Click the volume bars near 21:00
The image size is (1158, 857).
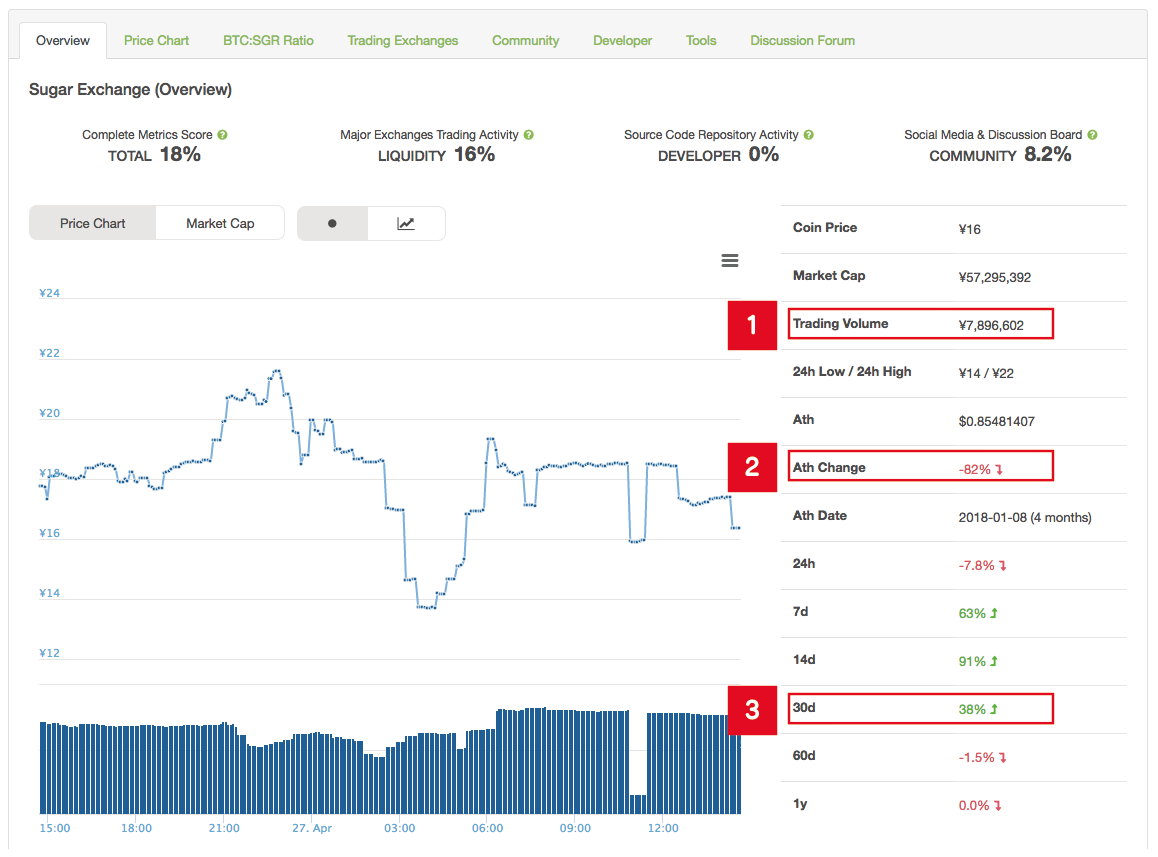point(224,768)
